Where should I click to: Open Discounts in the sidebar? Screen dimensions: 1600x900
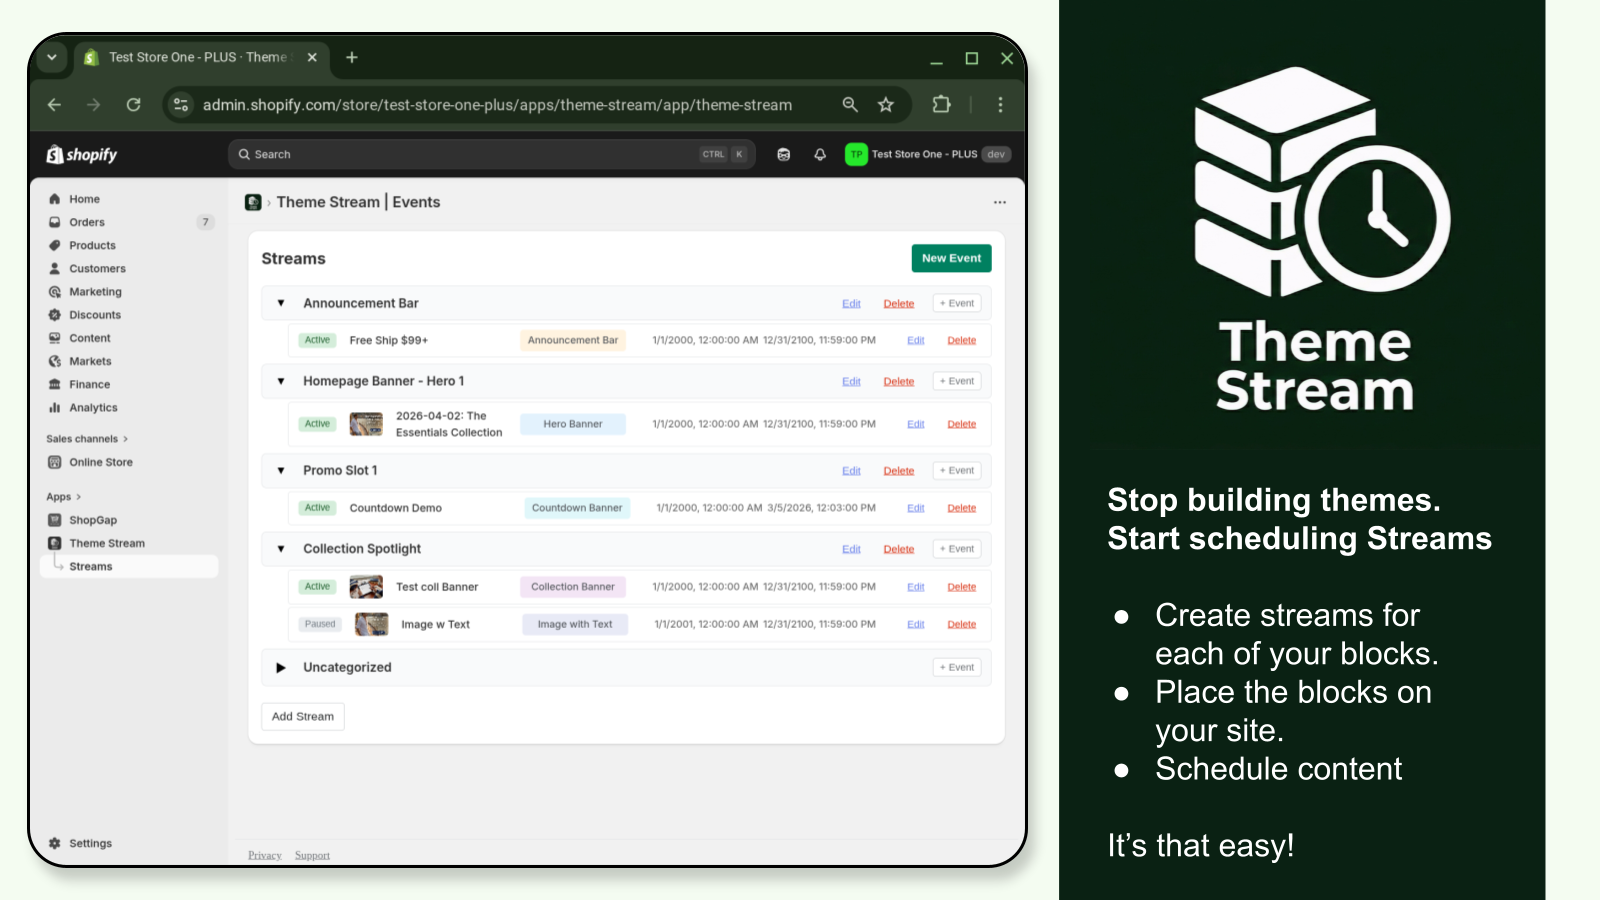[x=95, y=315]
